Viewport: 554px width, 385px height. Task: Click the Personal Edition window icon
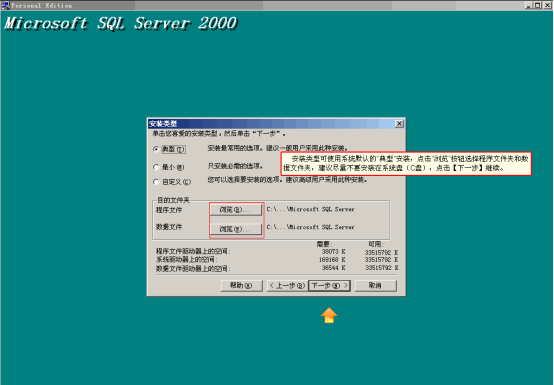tap(5, 5)
